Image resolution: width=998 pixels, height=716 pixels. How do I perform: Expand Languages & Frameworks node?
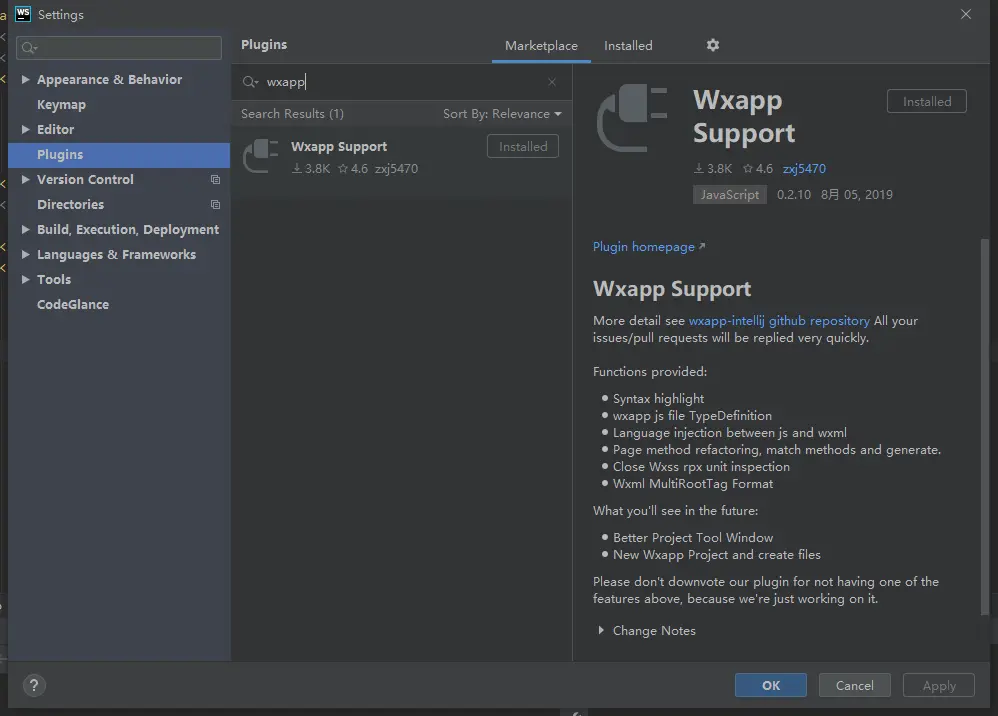(25, 255)
